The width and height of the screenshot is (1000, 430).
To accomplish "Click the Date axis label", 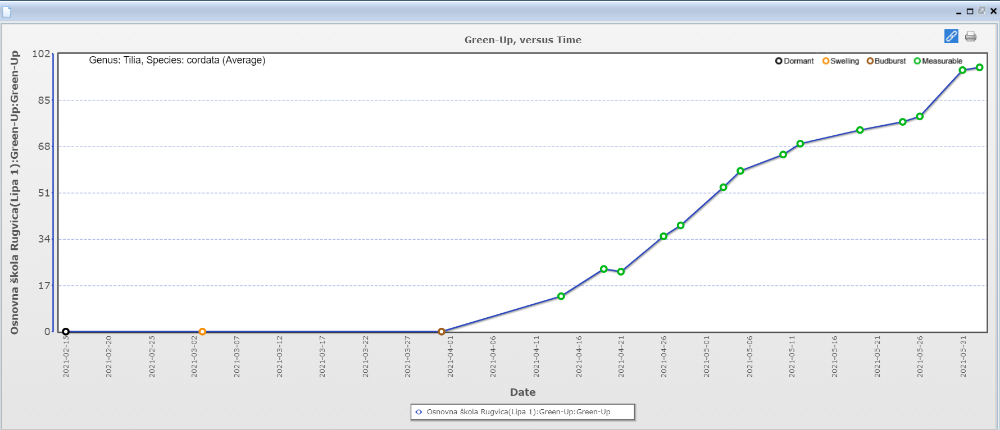I will pos(522,391).
